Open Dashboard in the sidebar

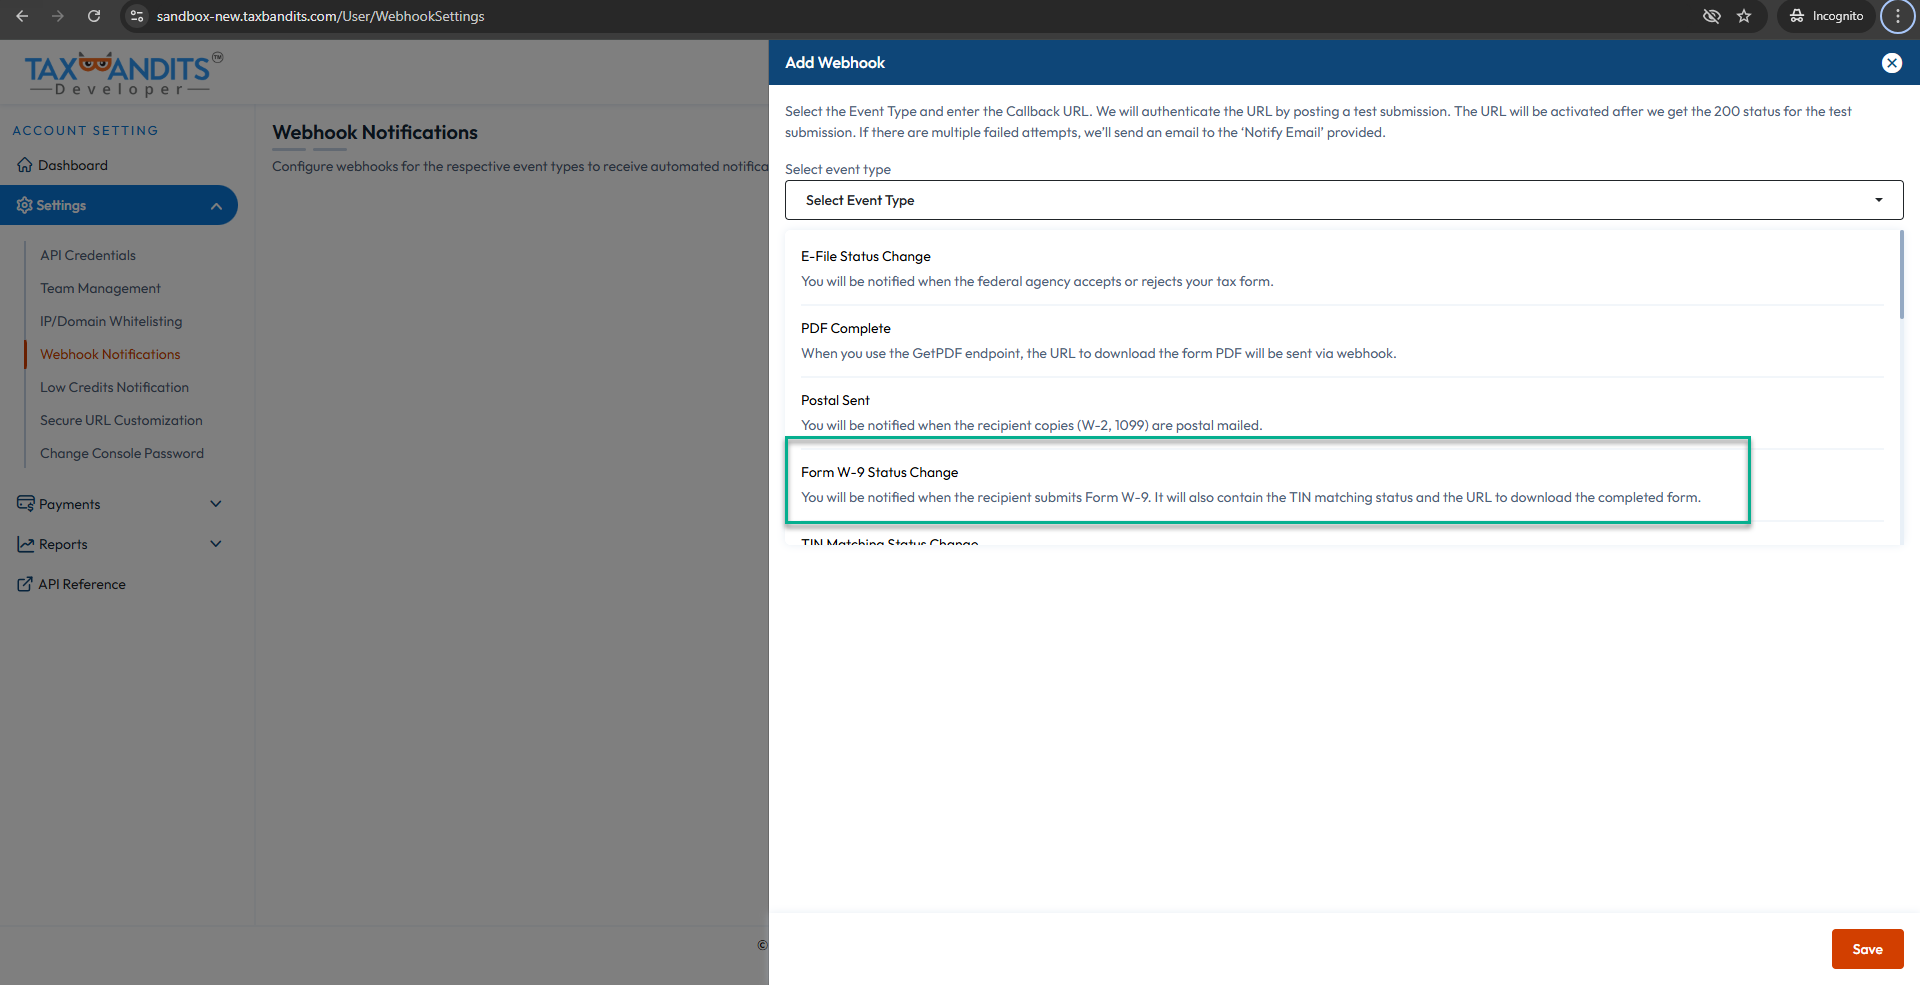pos(72,165)
